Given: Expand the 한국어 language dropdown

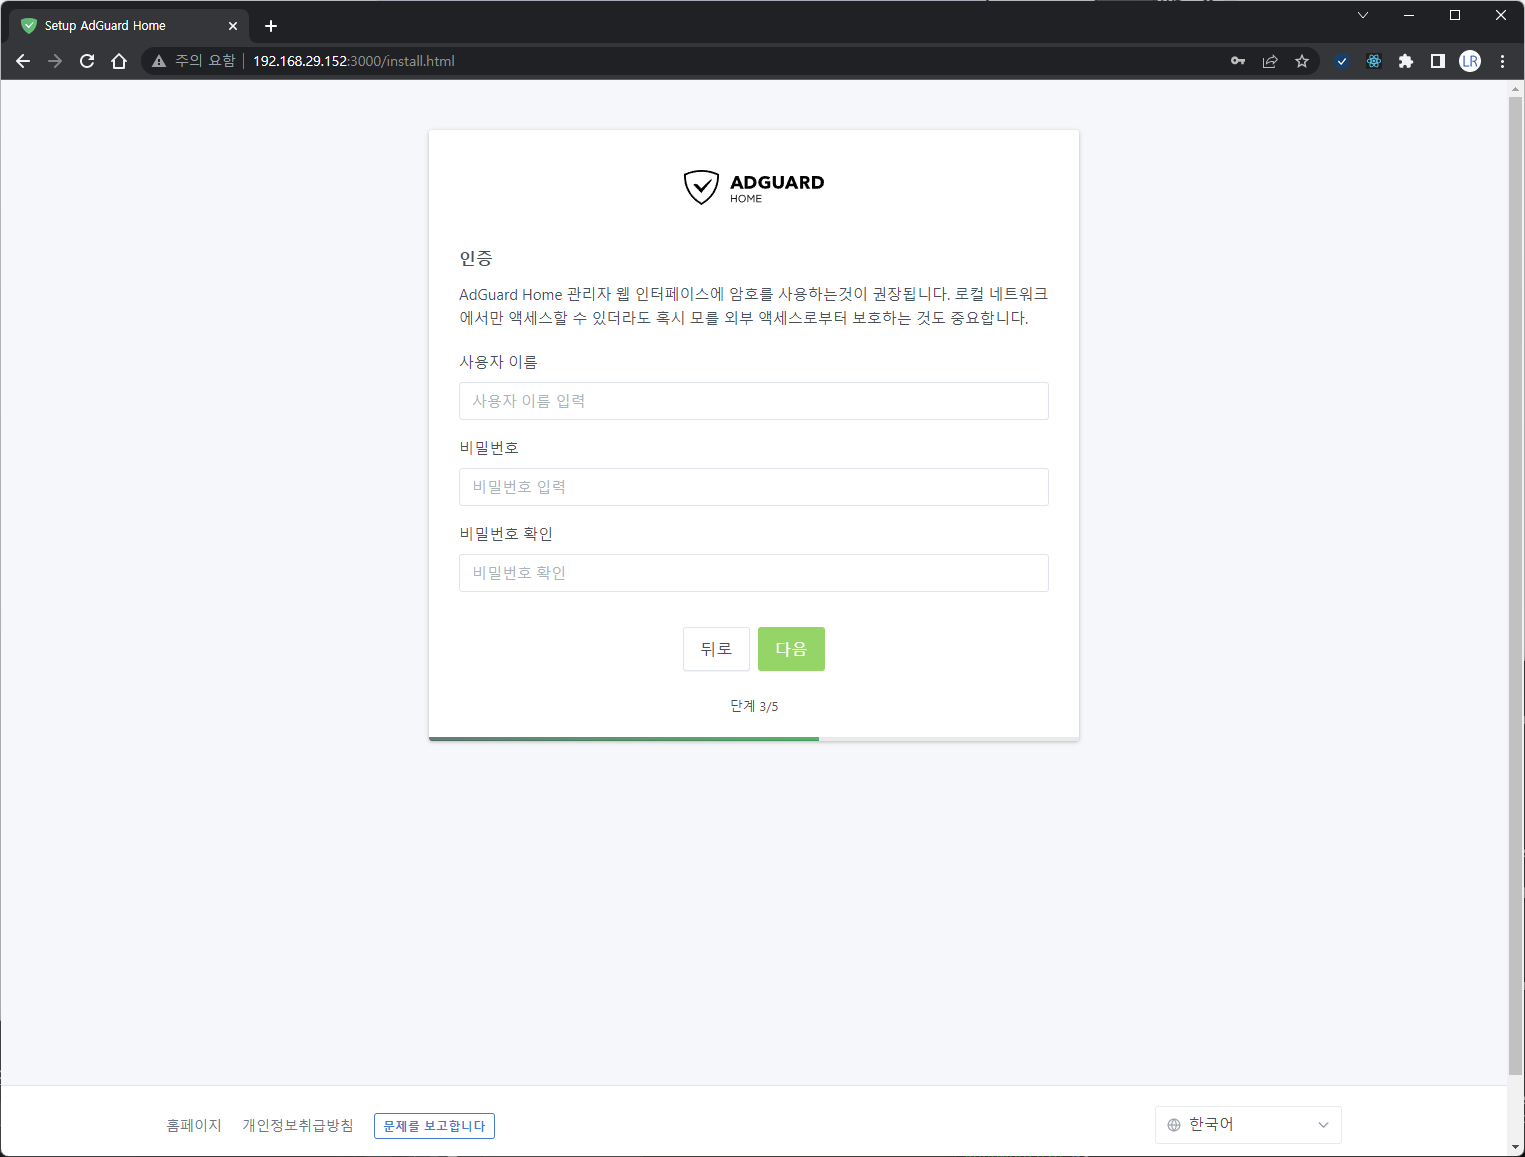Looking at the screenshot, I should pyautogui.click(x=1248, y=1125).
